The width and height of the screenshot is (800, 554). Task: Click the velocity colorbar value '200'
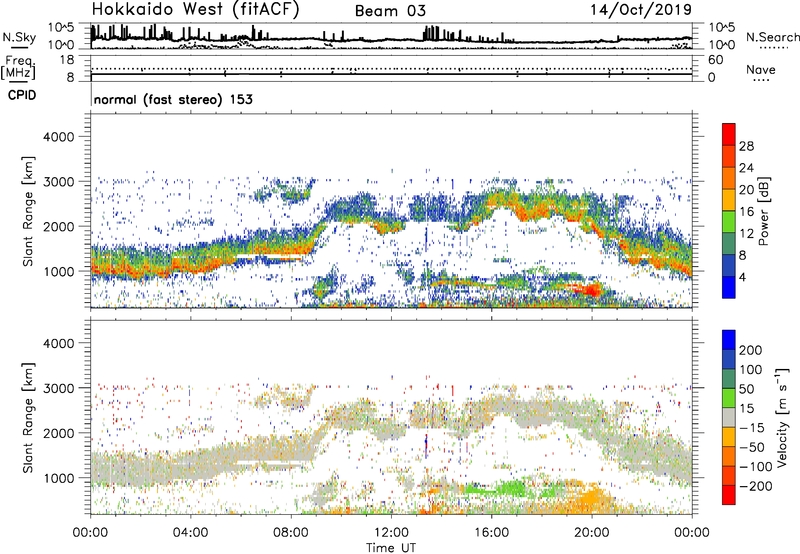click(x=751, y=350)
